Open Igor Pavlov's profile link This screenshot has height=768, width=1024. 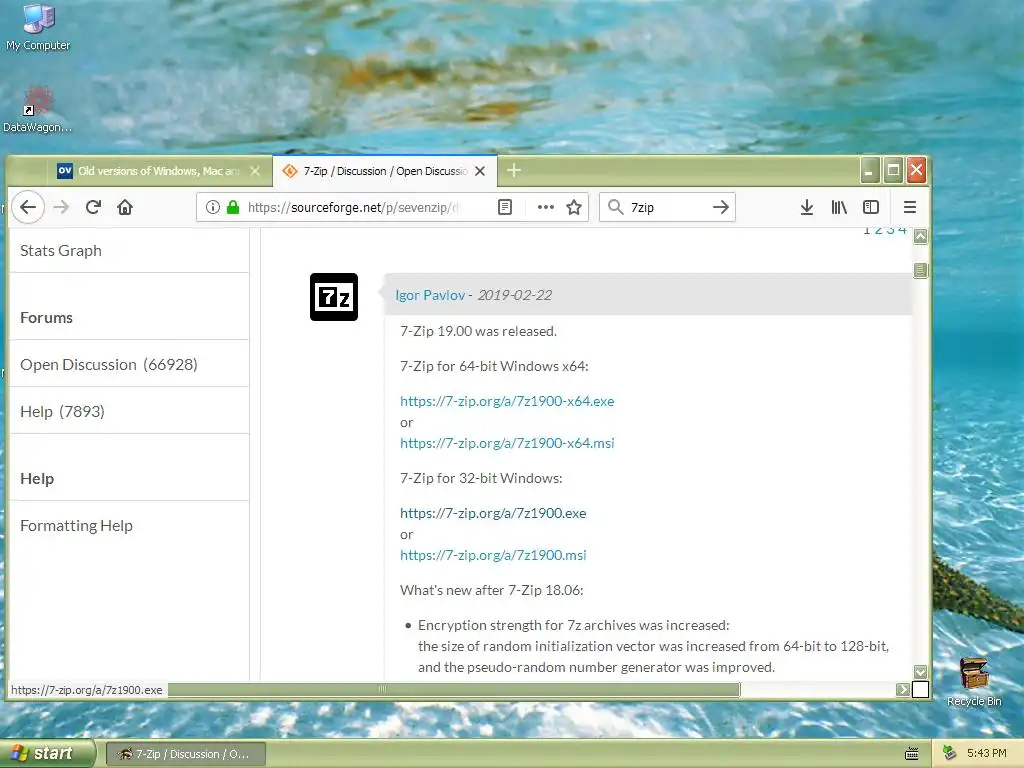click(x=430, y=295)
